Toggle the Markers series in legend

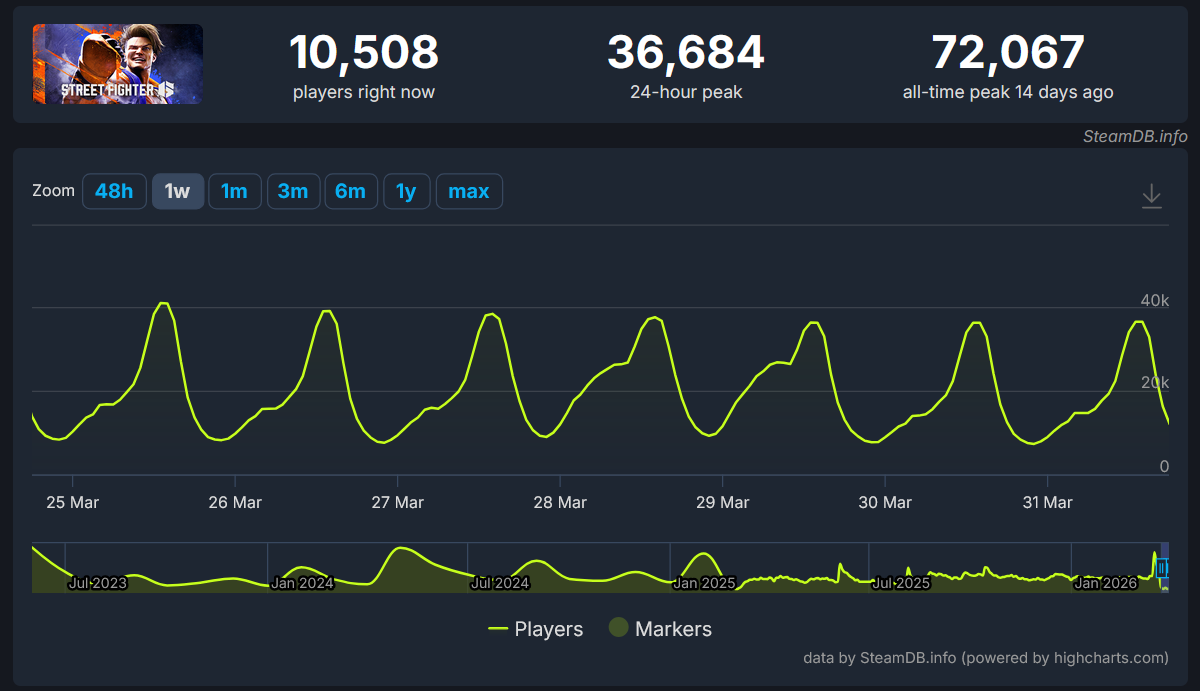tap(661, 629)
